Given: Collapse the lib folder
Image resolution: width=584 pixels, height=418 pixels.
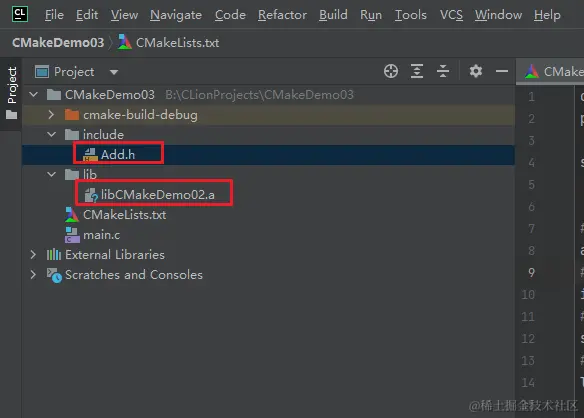Looking at the screenshot, I should pyautogui.click(x=52, y=174).
